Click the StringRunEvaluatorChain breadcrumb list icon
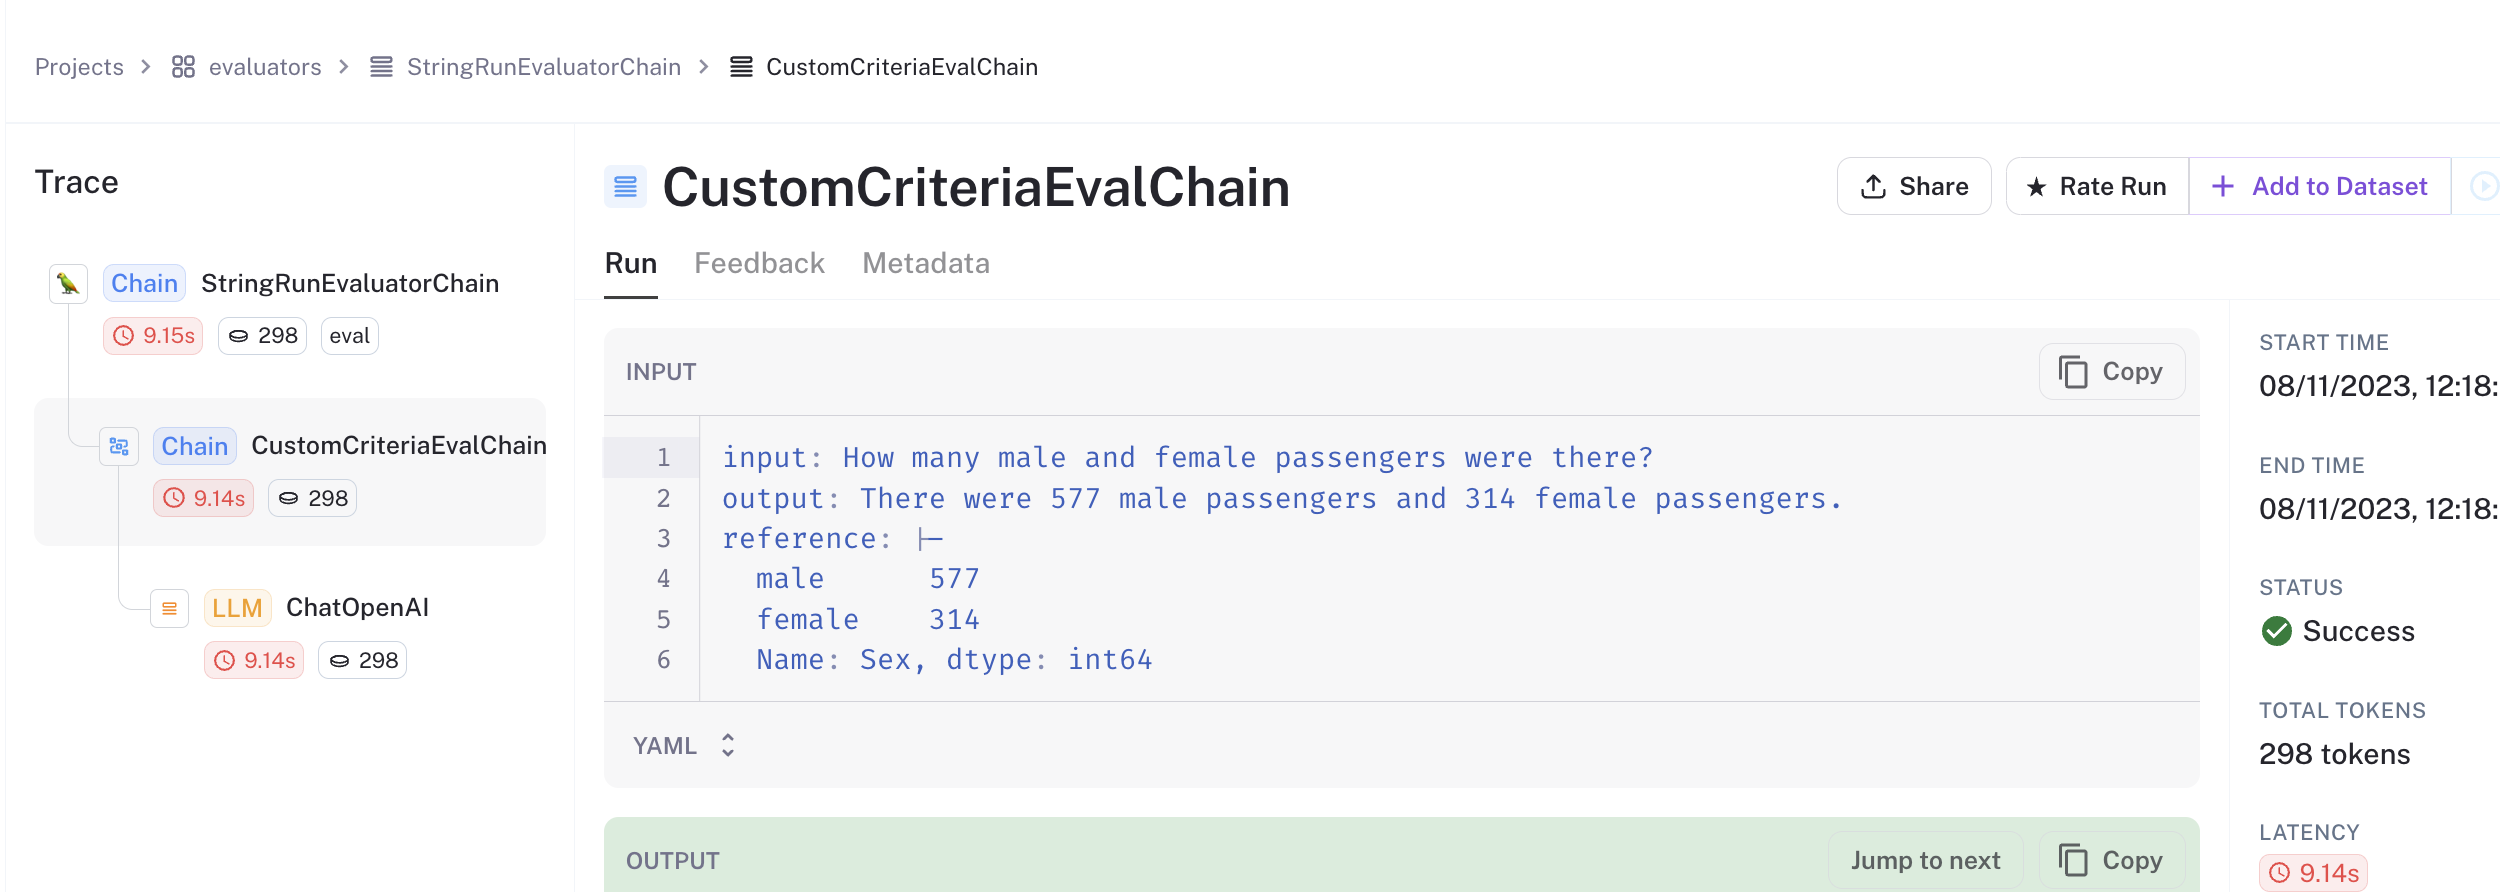The height and width of the screenshot is (892, 2500). (381, 67)
